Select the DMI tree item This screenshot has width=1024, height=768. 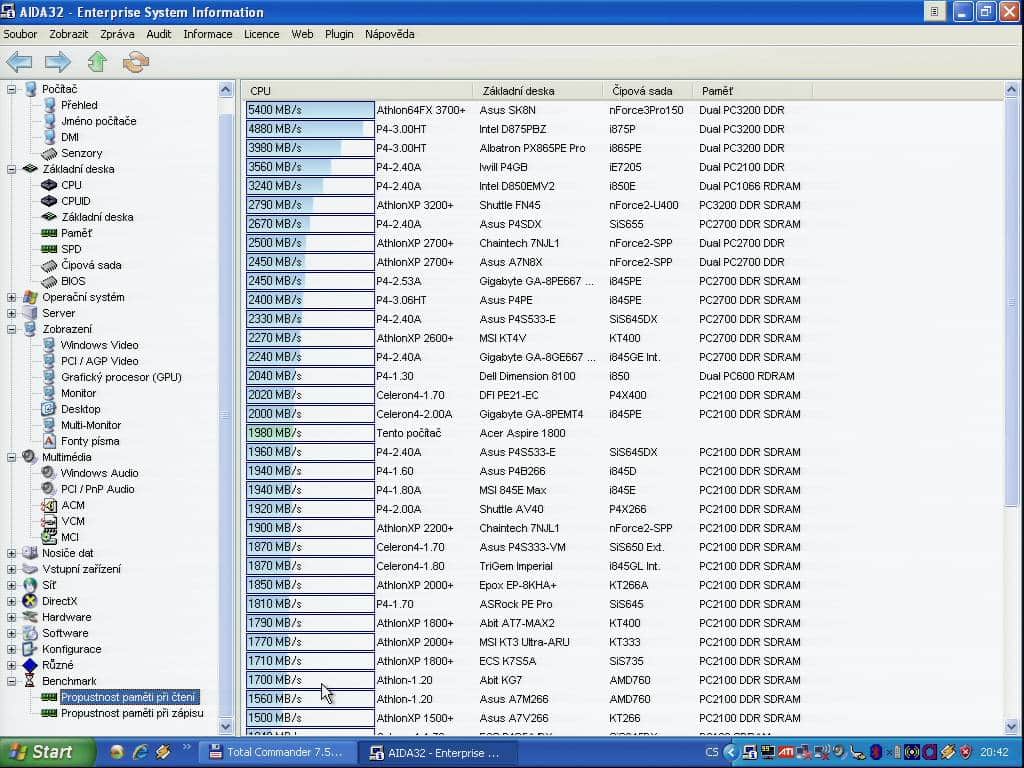point(70,137)
